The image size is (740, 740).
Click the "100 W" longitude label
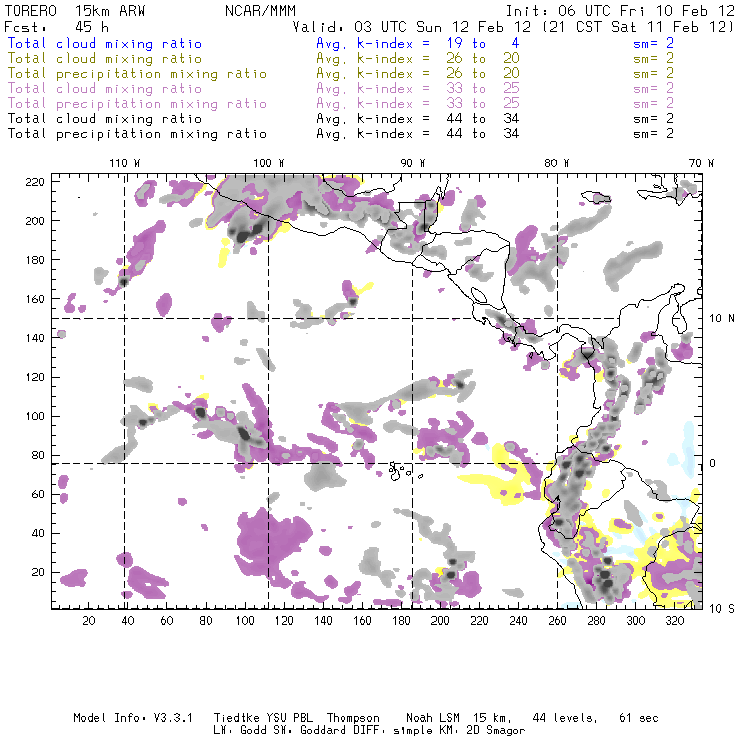pos(269,163)
